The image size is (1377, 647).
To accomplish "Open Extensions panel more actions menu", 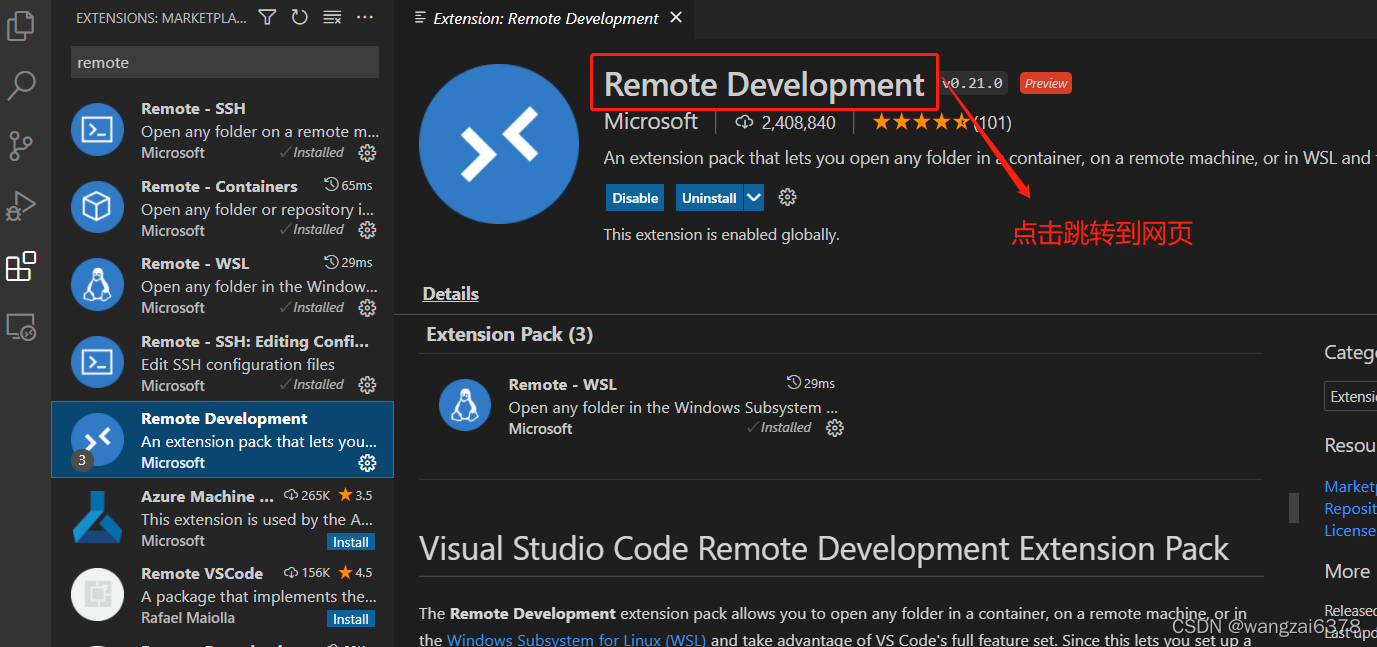I will (365, 17).
